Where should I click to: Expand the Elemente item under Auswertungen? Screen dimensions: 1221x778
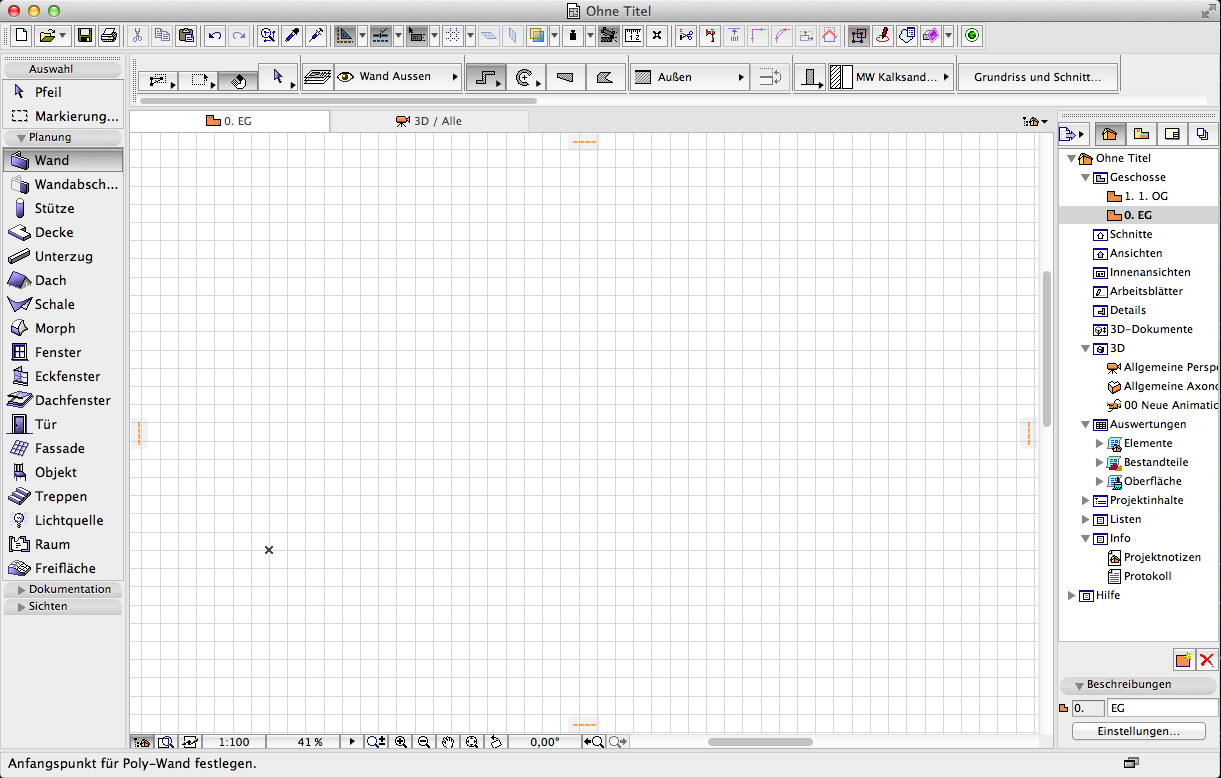(1098, 443)
